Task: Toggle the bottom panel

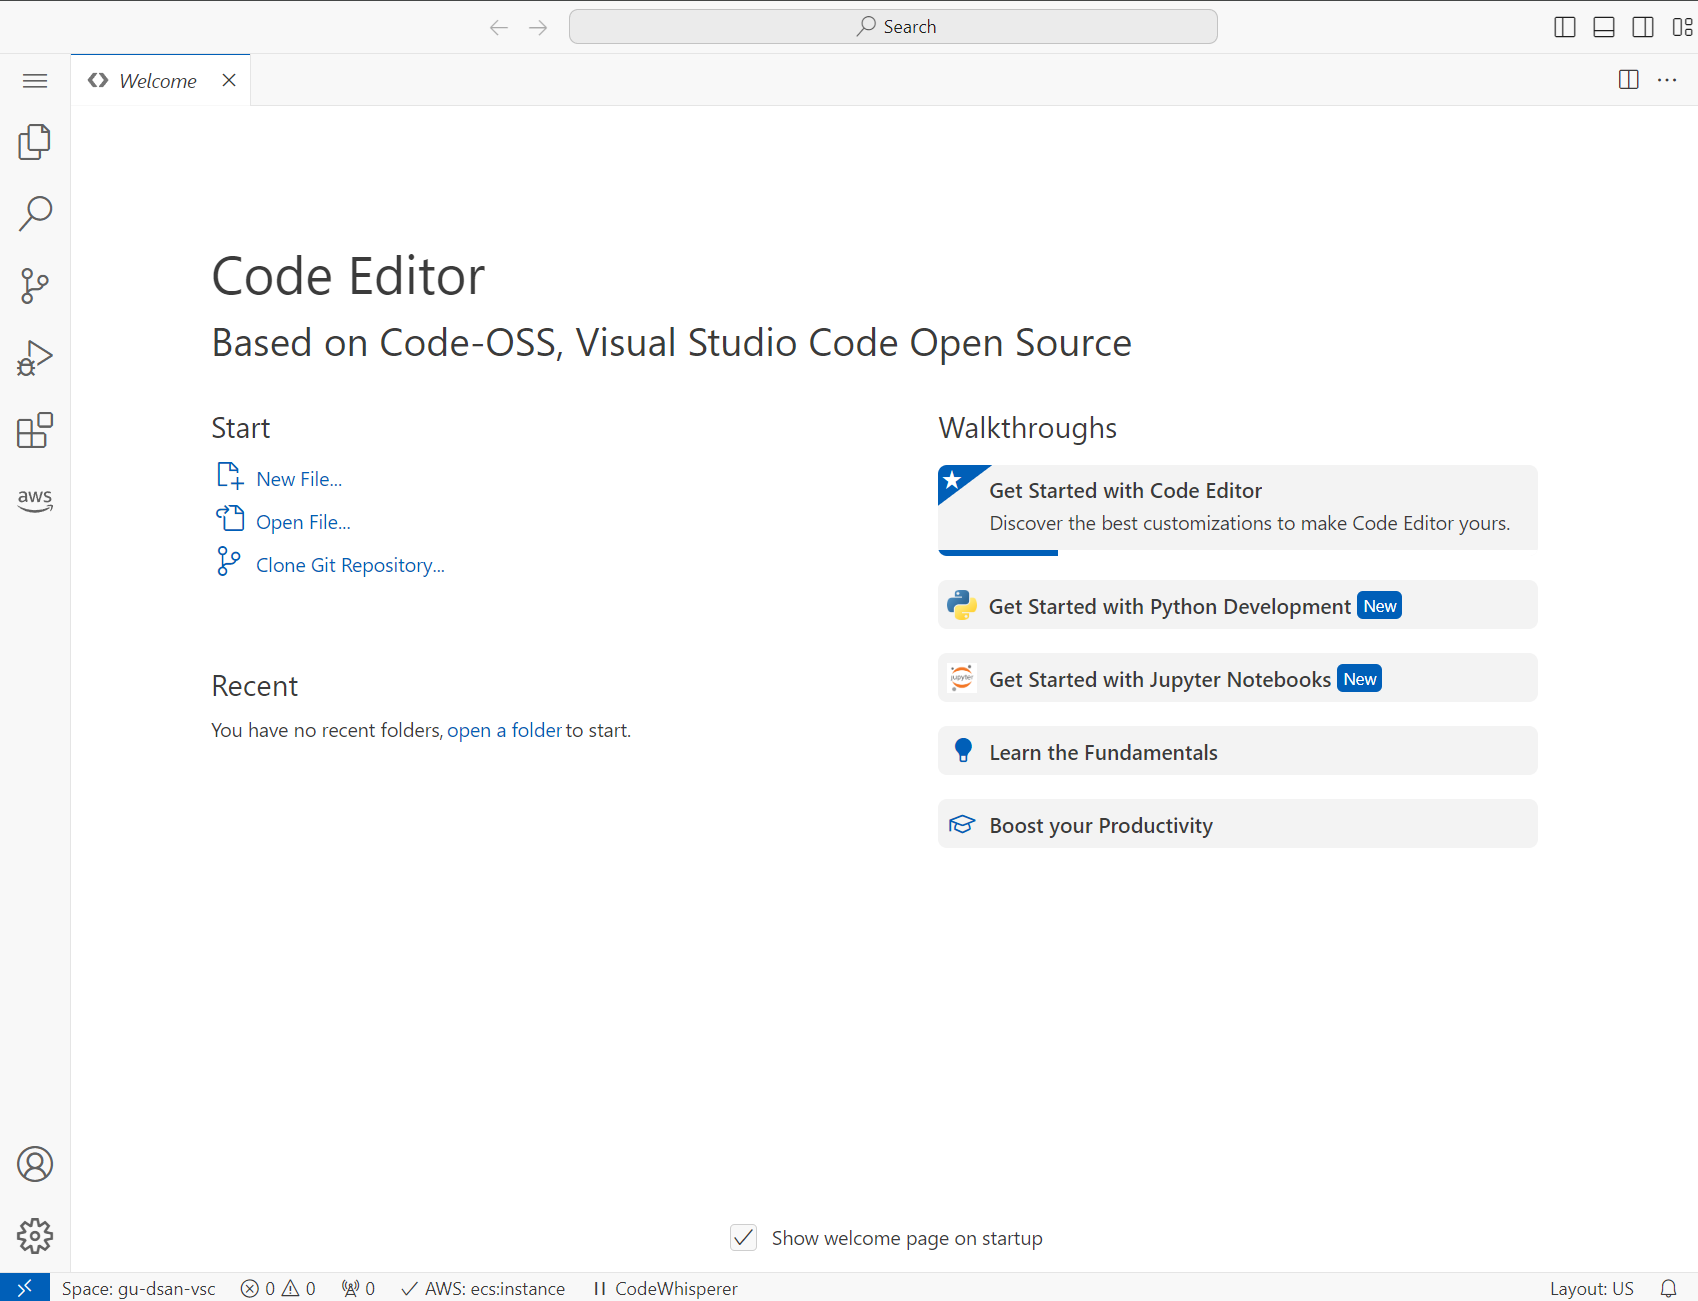Action: tap(1604, 27)
